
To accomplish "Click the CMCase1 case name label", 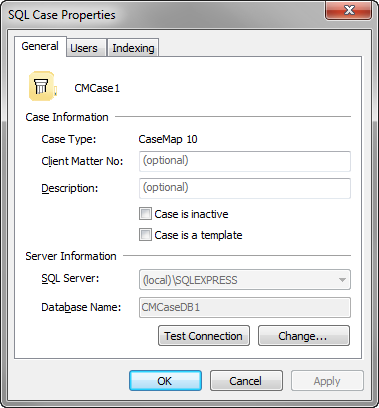I will (97, 88).
